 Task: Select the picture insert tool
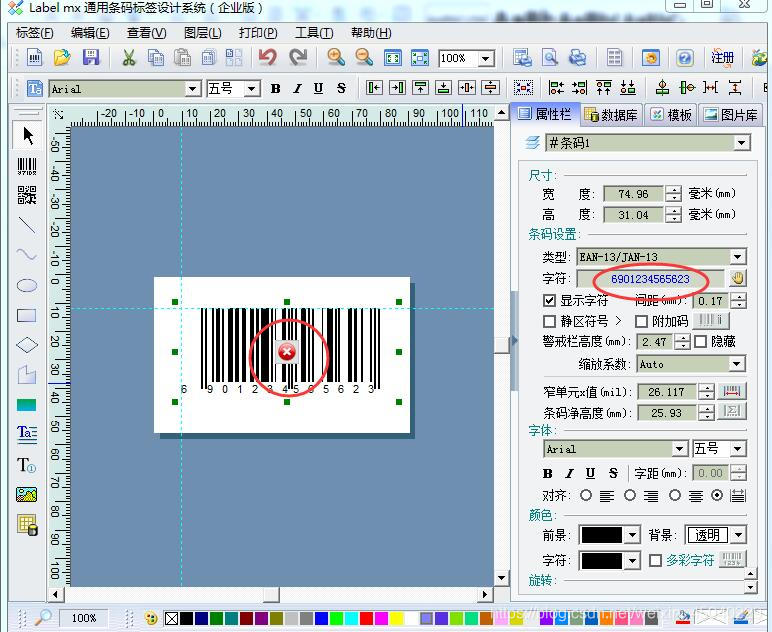coord(27,495)
